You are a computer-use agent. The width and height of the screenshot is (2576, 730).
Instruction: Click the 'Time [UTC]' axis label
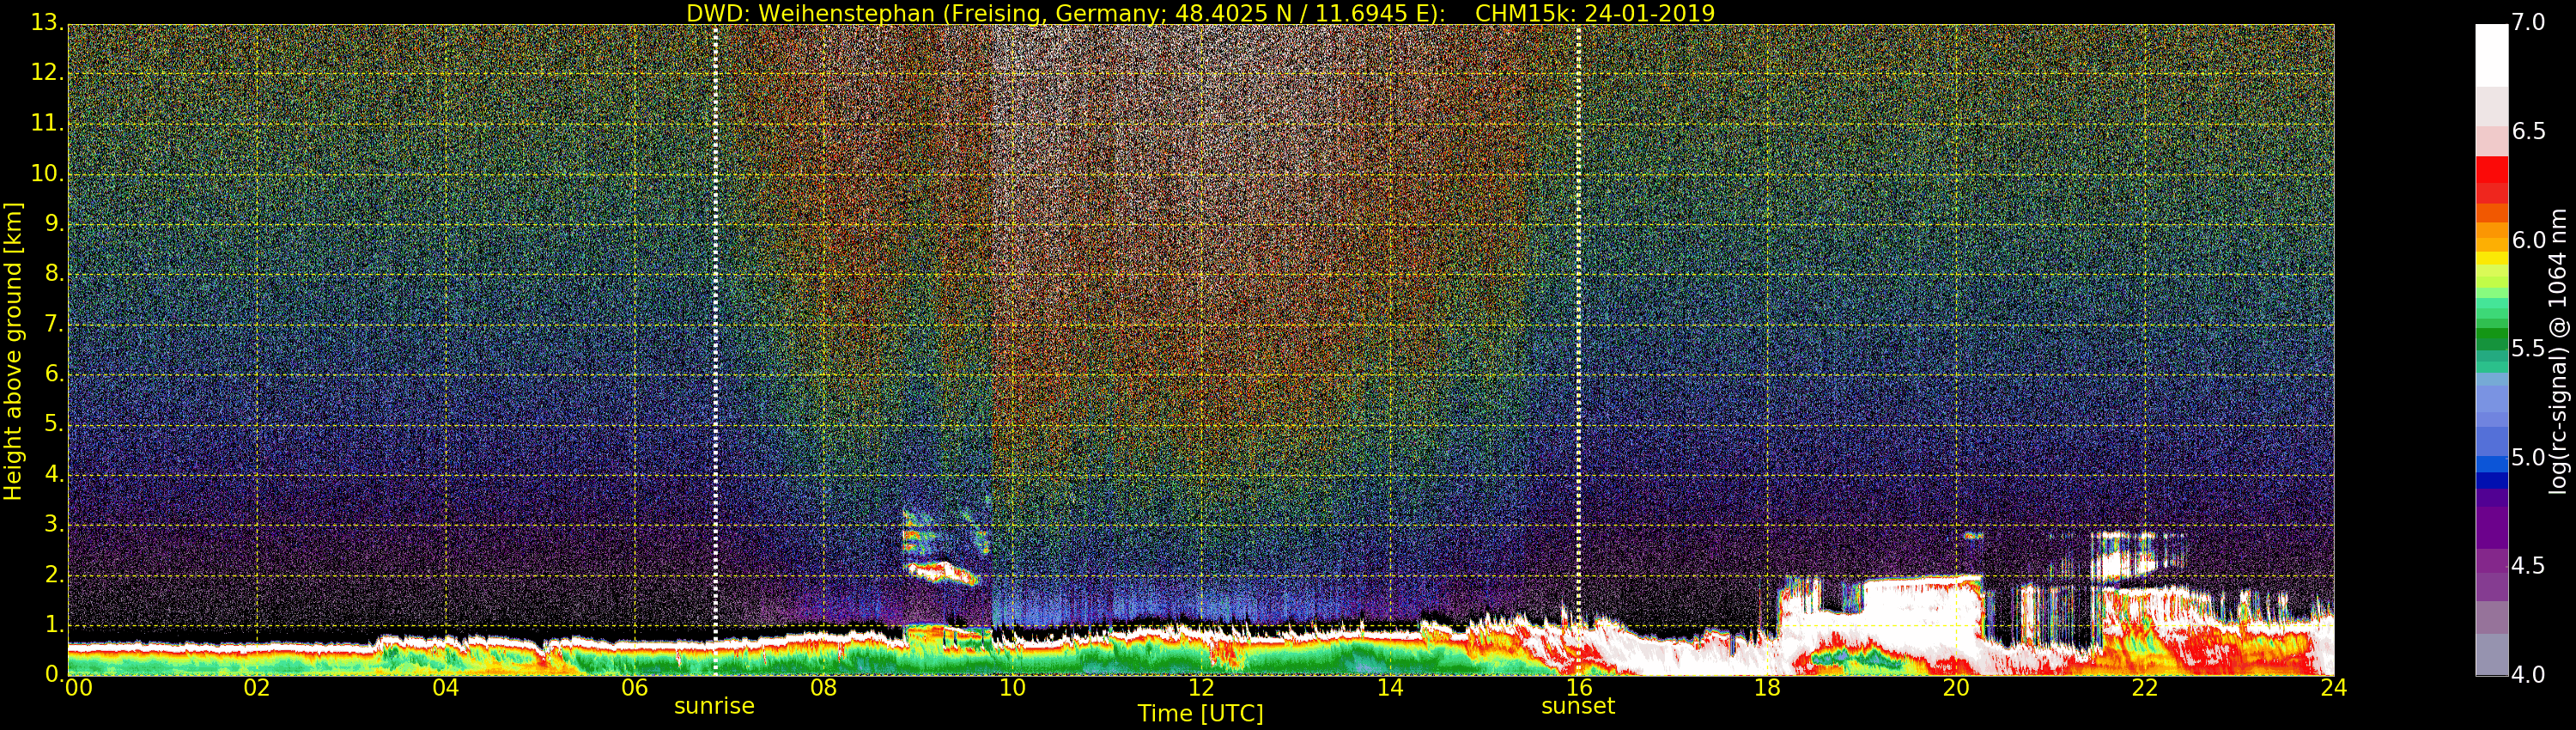click(x=1200, y=714)
